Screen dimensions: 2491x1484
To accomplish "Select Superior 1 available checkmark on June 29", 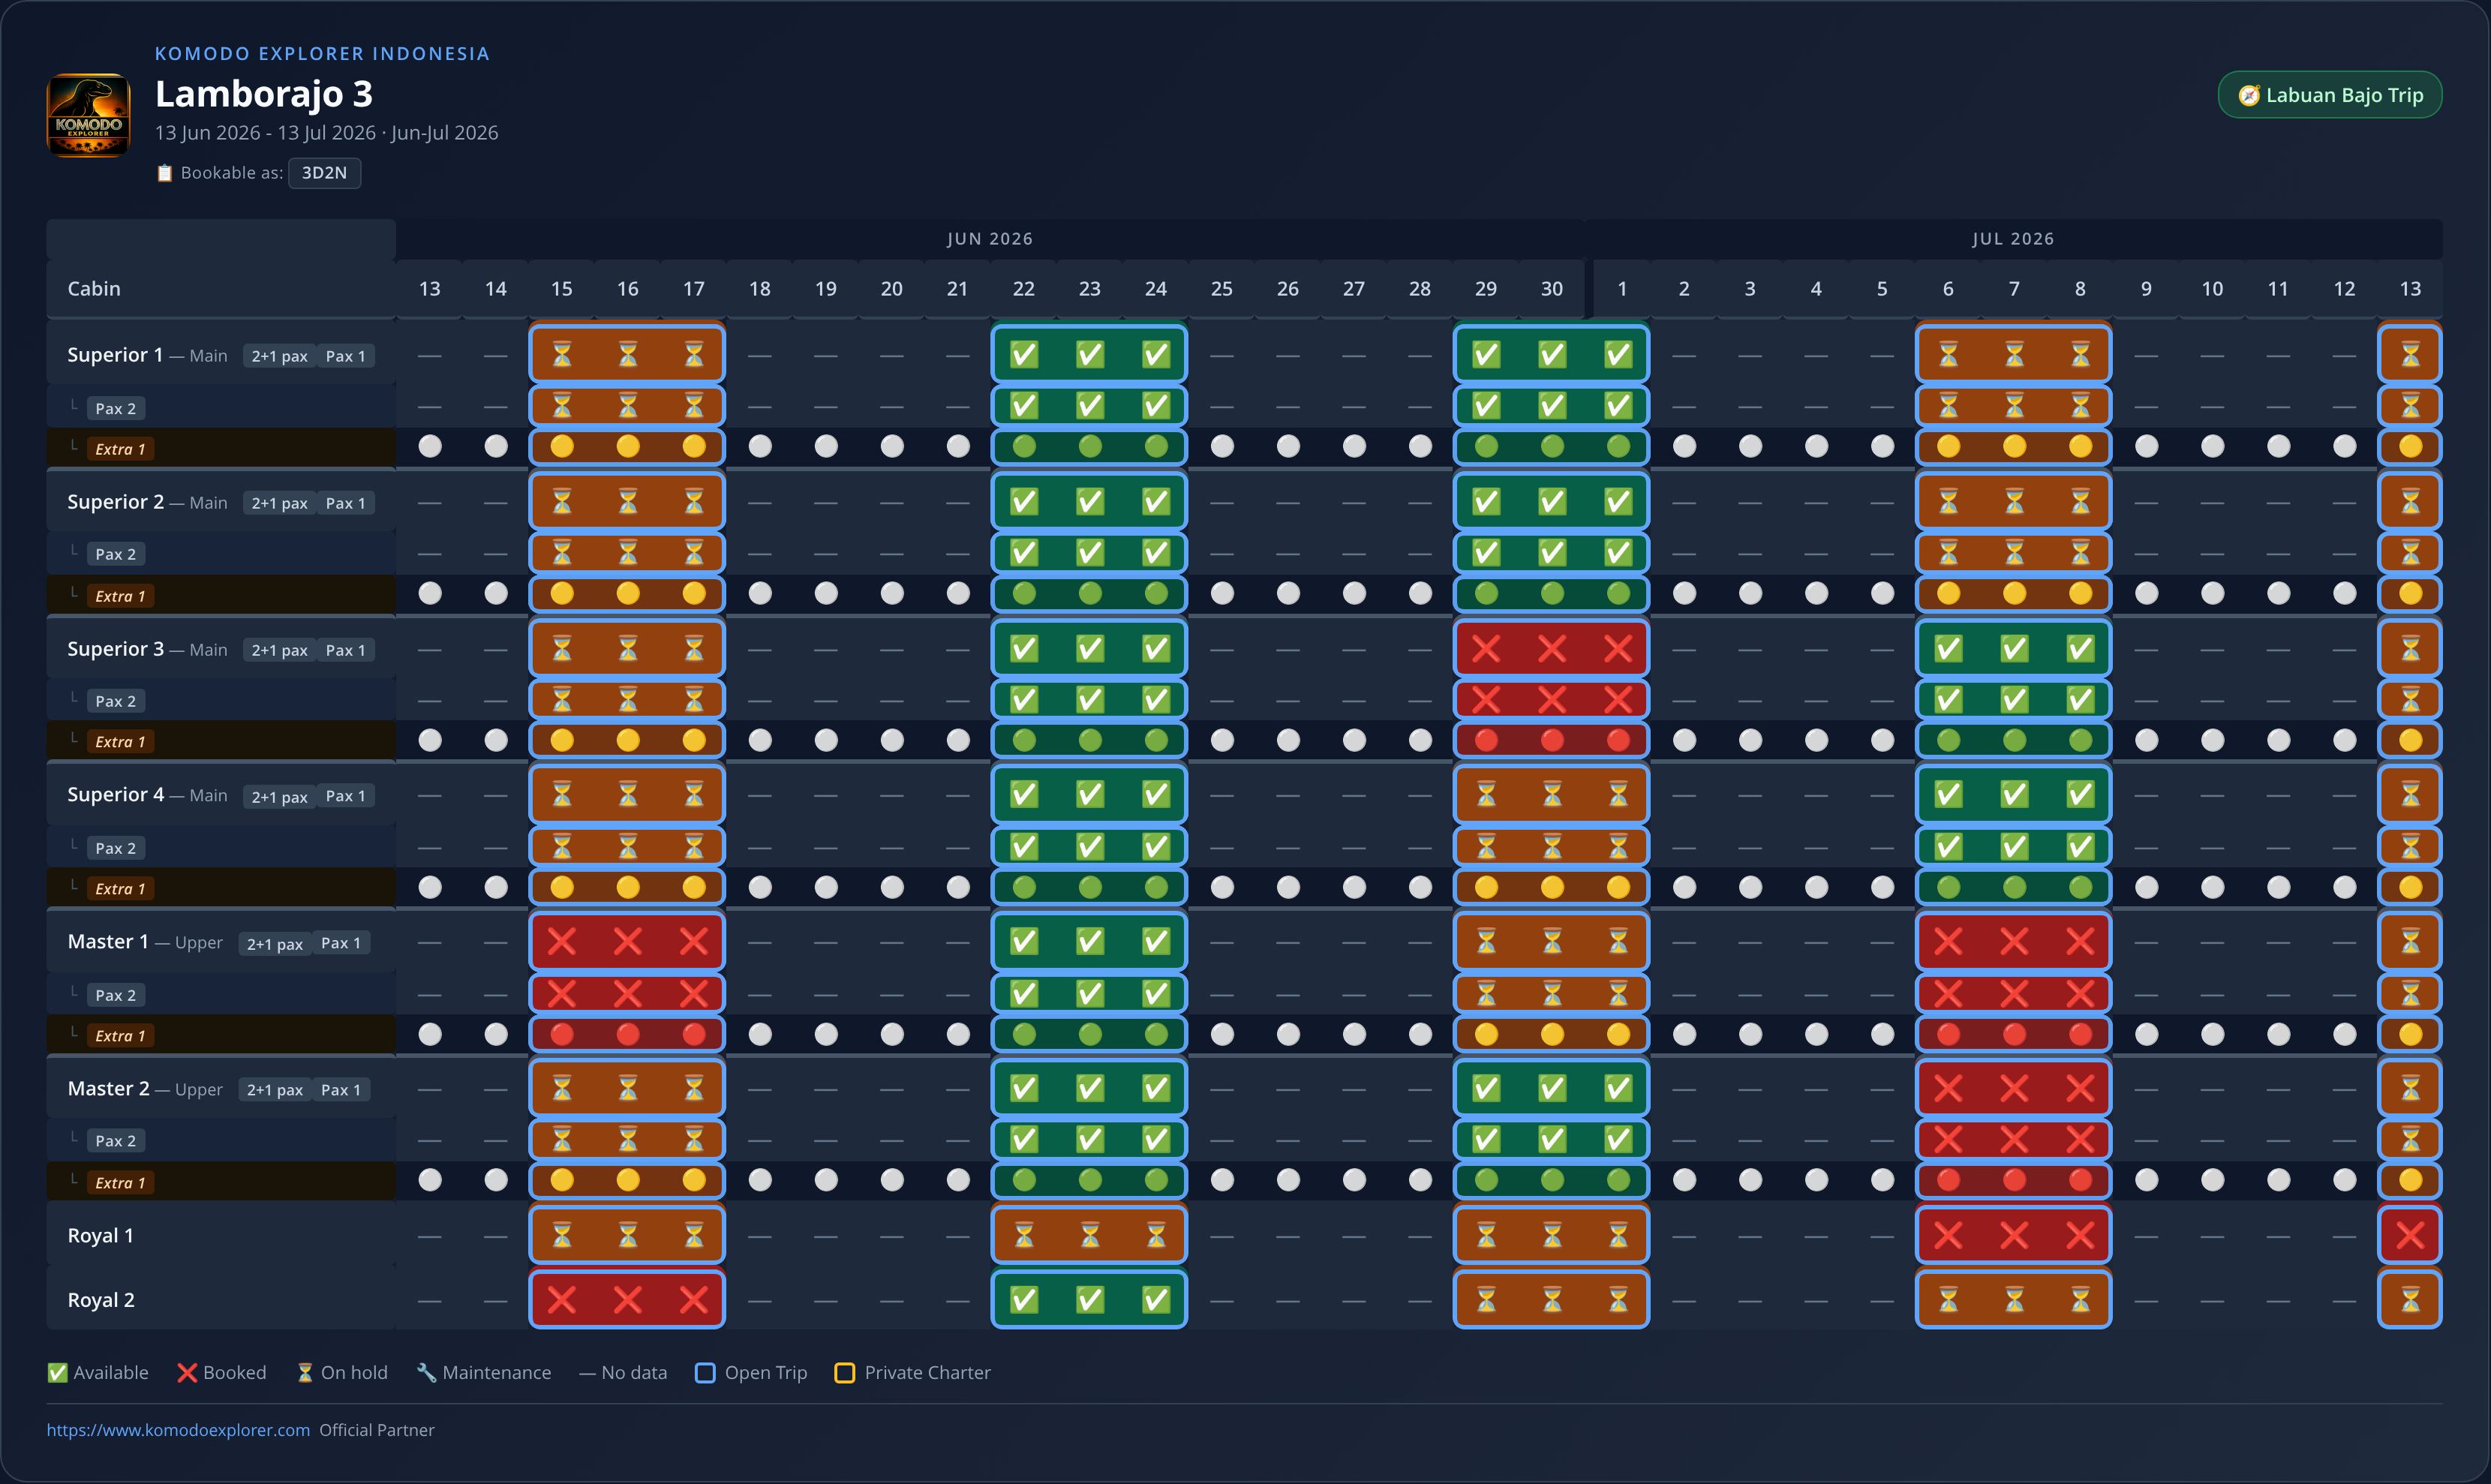I will click(1486, 354).
